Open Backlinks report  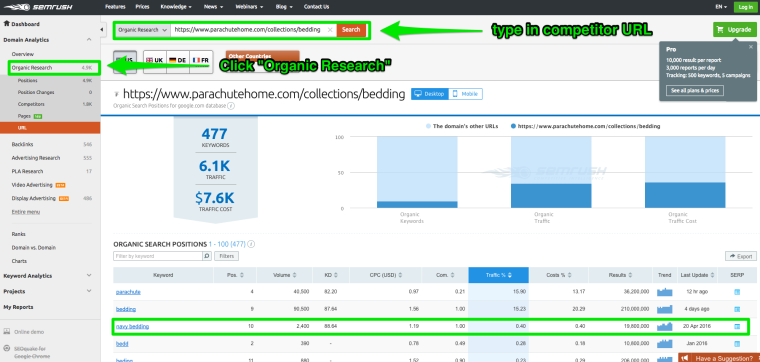22,144
